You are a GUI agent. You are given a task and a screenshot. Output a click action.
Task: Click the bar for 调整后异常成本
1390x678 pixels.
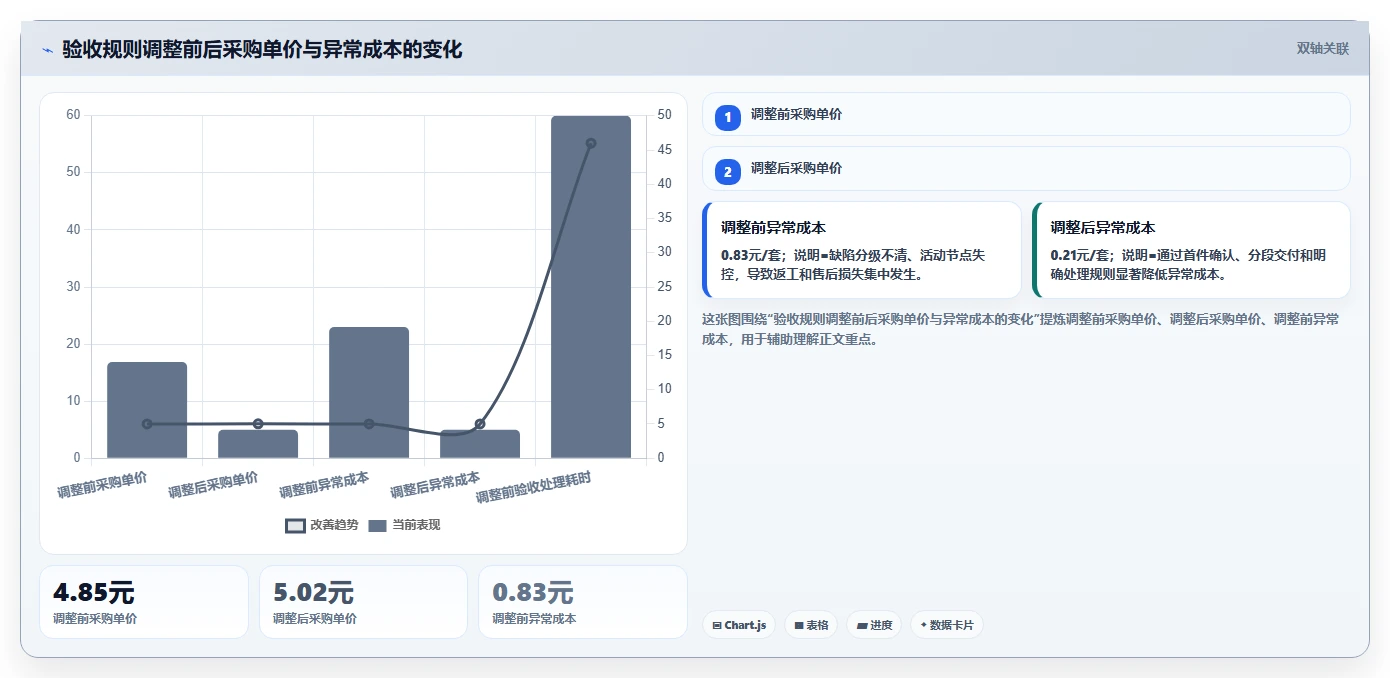[480, 444]
